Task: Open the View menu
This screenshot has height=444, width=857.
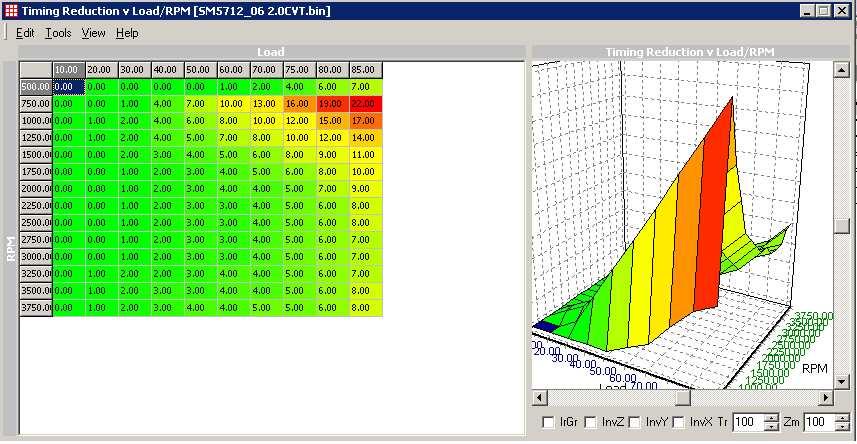Action: click(x=93, y=33)
